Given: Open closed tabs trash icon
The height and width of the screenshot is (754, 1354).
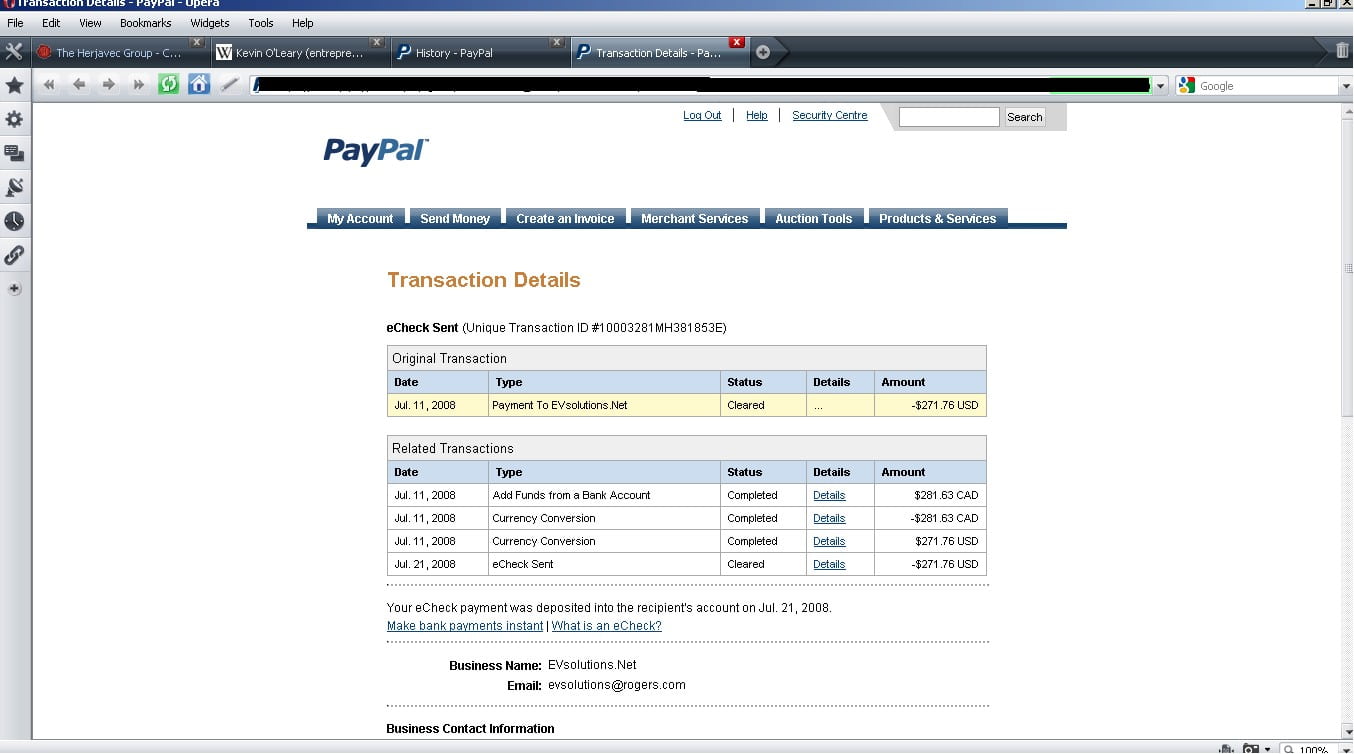Looking at the screenshot, I should pos(1342,51).
